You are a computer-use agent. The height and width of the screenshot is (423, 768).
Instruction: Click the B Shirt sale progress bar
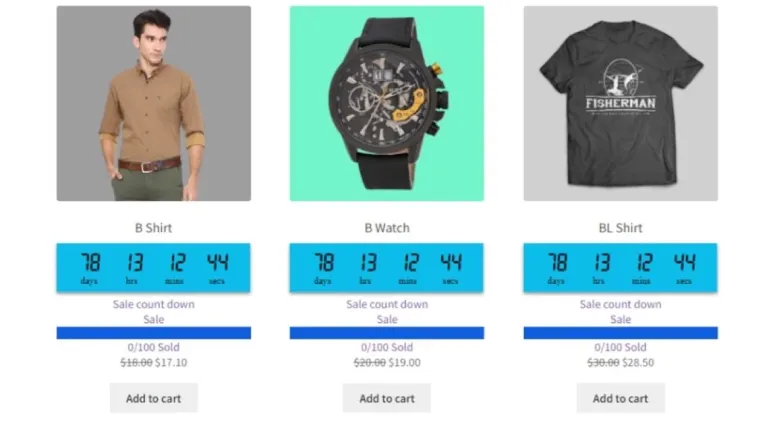(x=154, y=333)
